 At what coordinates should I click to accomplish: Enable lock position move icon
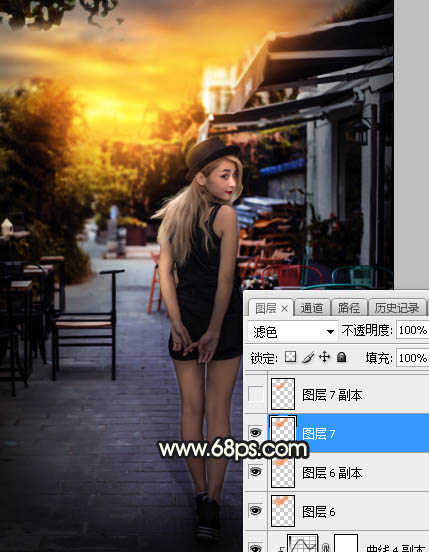click(x=324, y=357)
